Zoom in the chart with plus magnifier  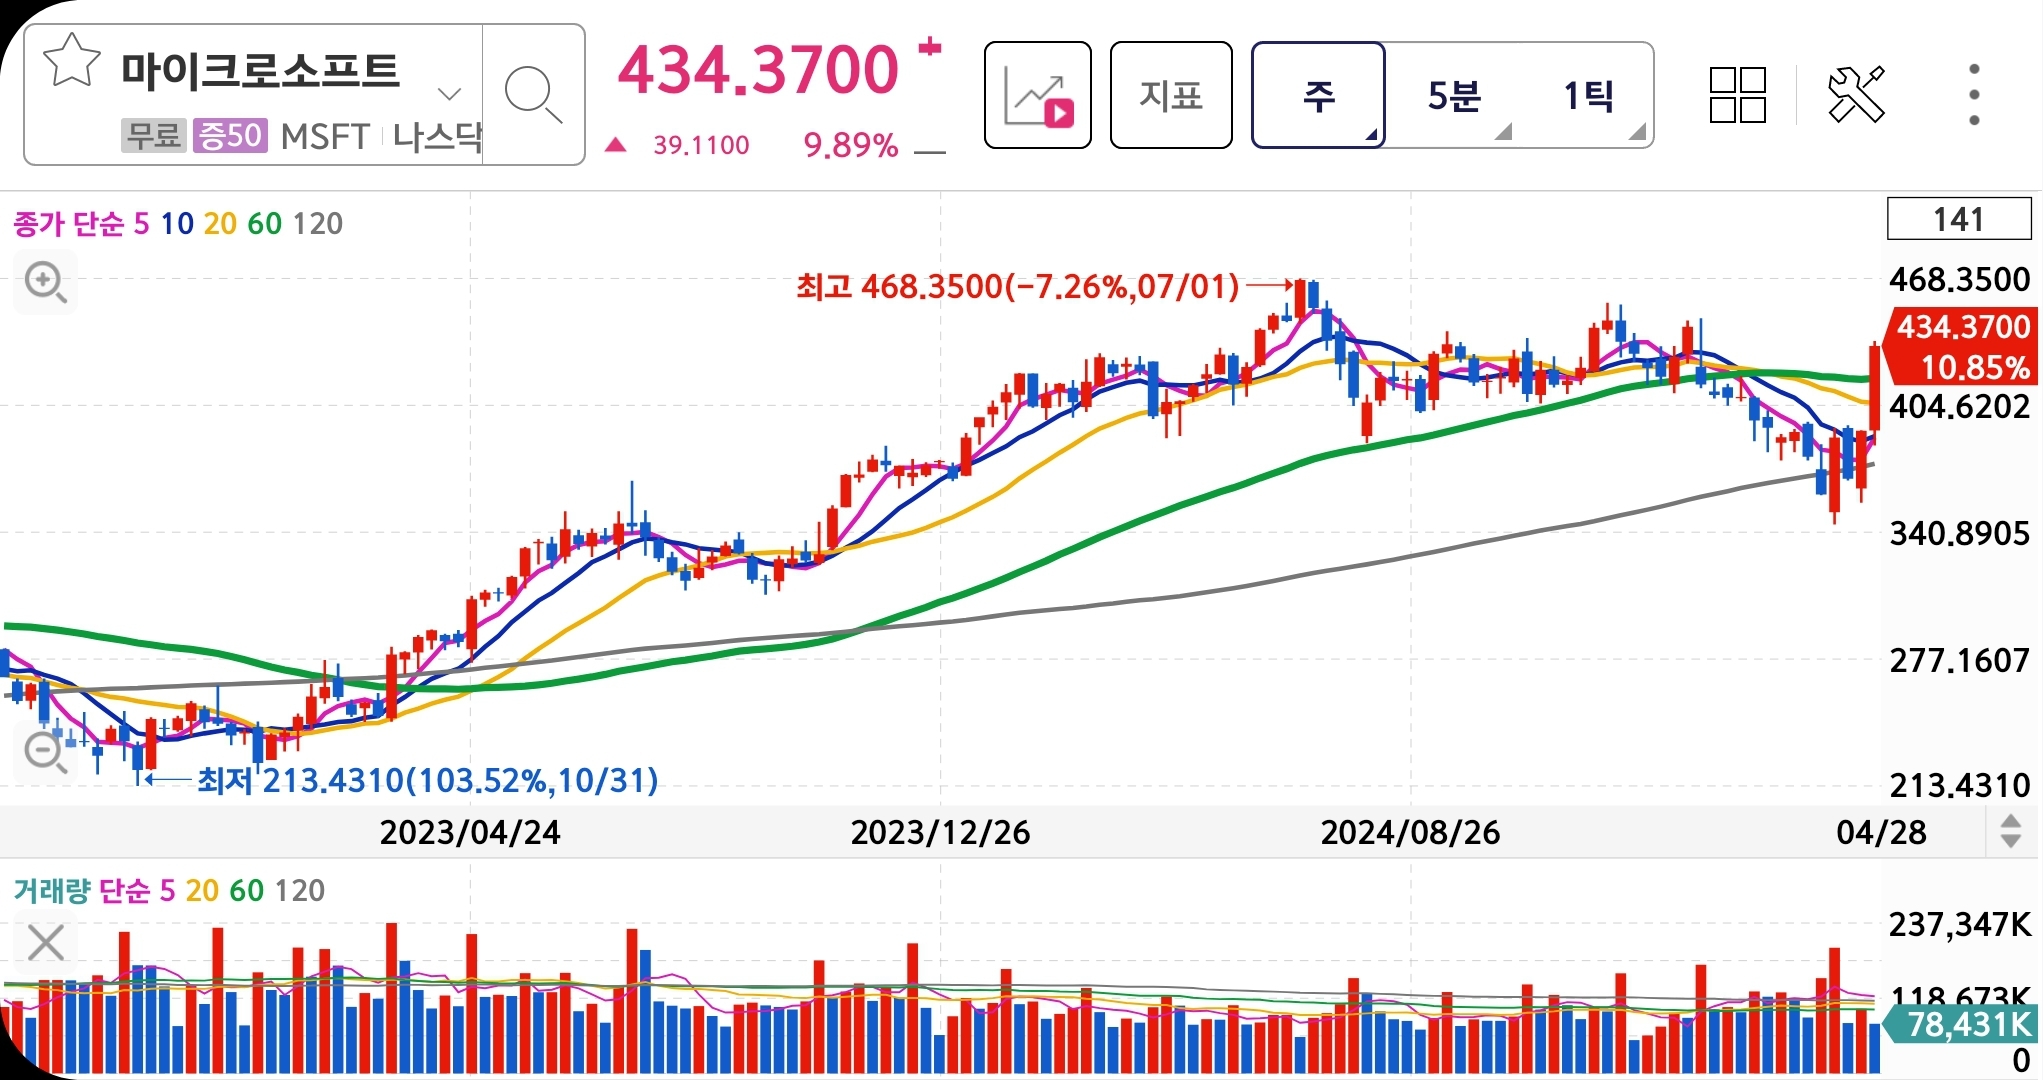click(45, 282)
